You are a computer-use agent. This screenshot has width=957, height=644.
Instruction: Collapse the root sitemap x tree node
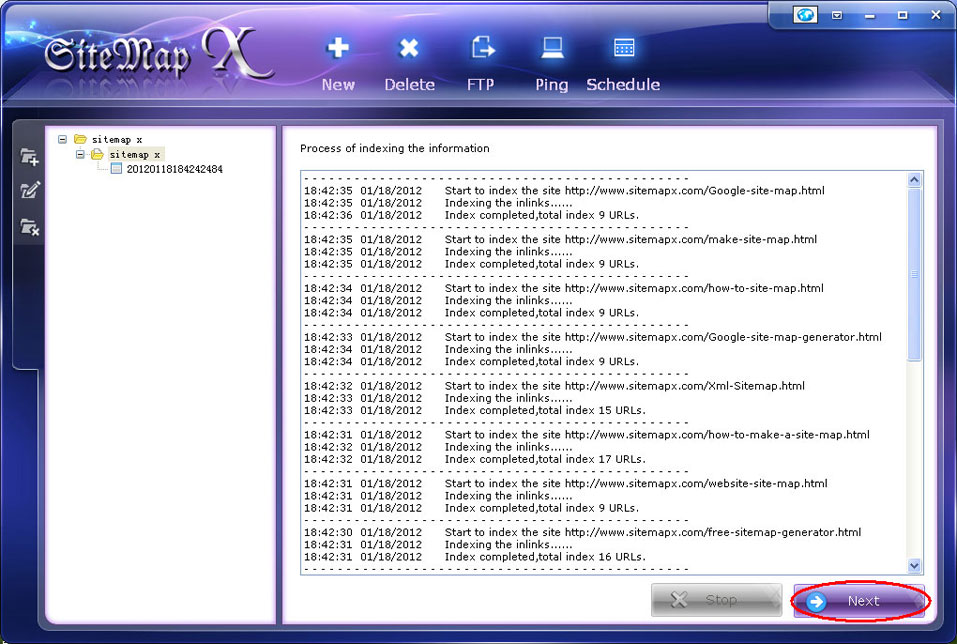point(62,139)
